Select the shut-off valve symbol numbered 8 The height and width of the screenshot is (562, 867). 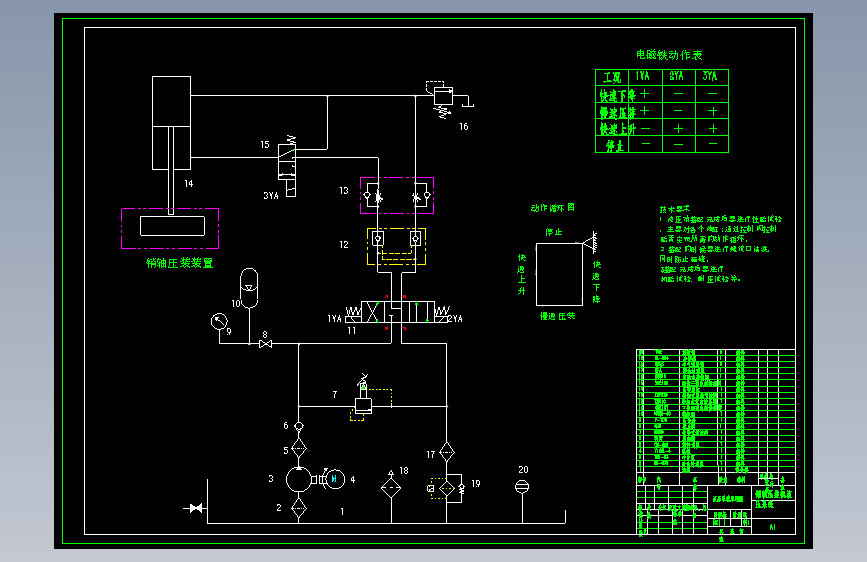pyautogui.click(x=265, y=344)
